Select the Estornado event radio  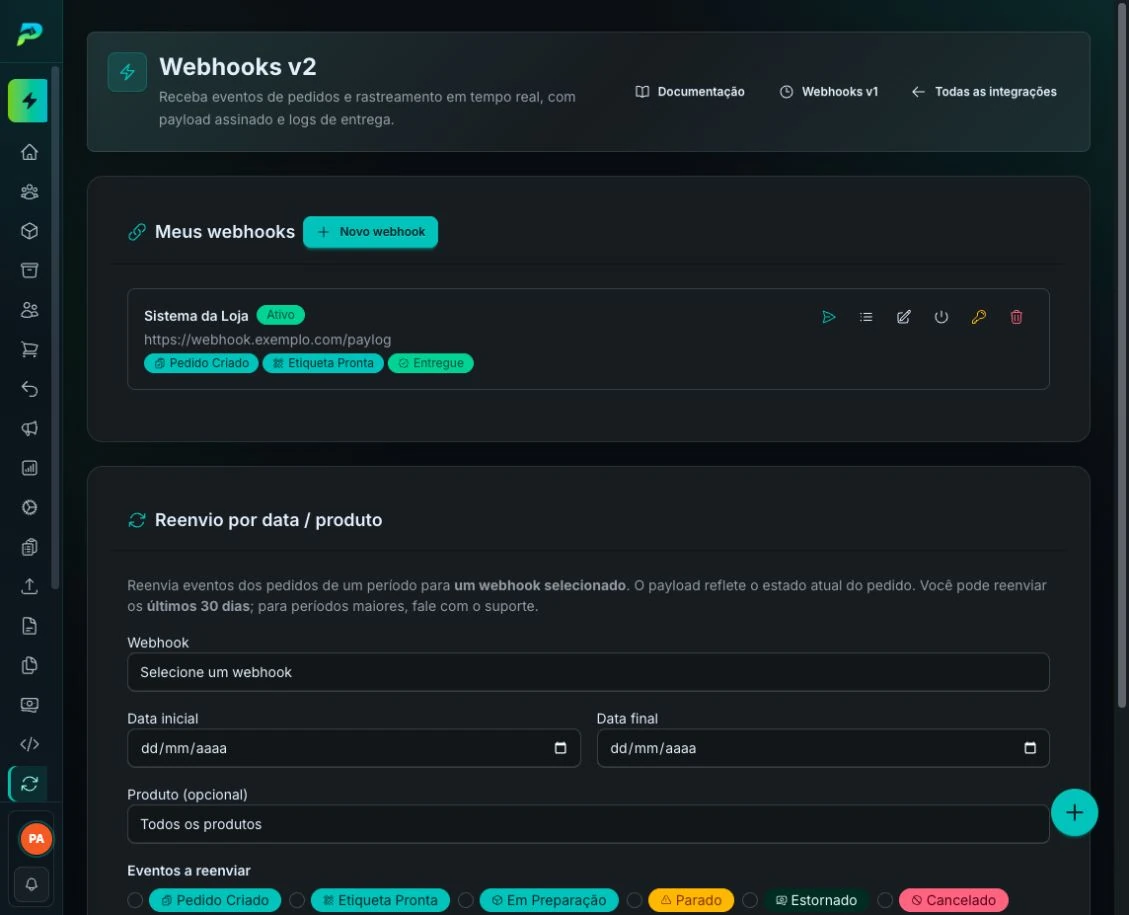click(750, 900)
